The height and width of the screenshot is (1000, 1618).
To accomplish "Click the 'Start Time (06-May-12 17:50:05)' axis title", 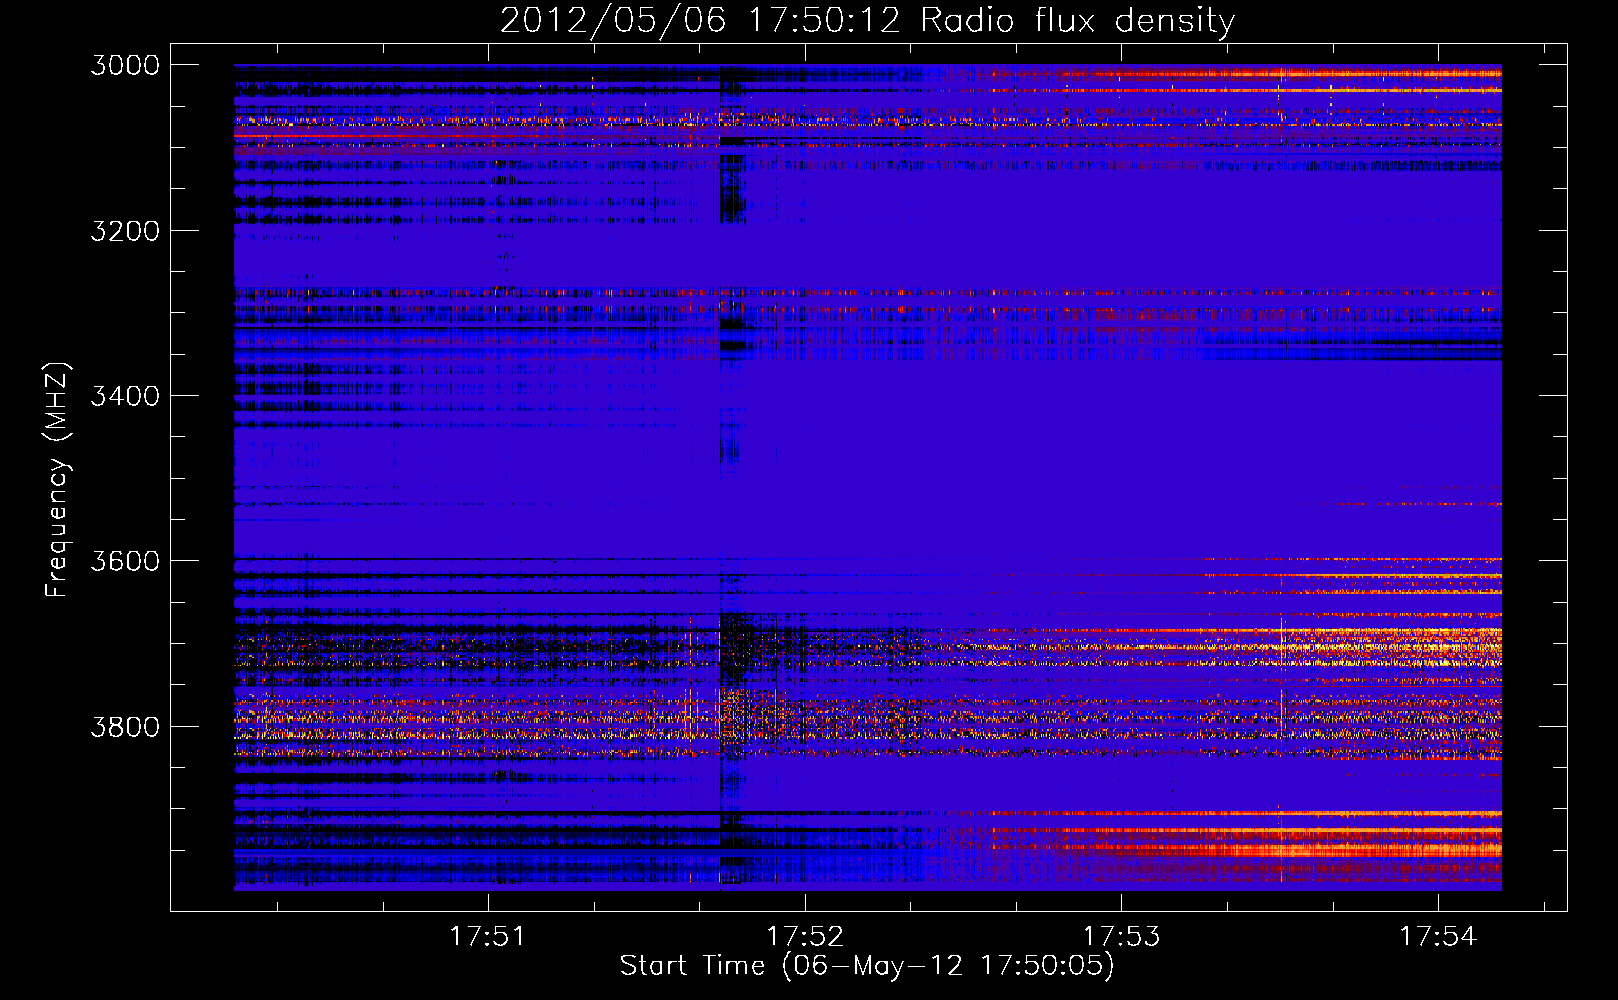I will point(867,966).
